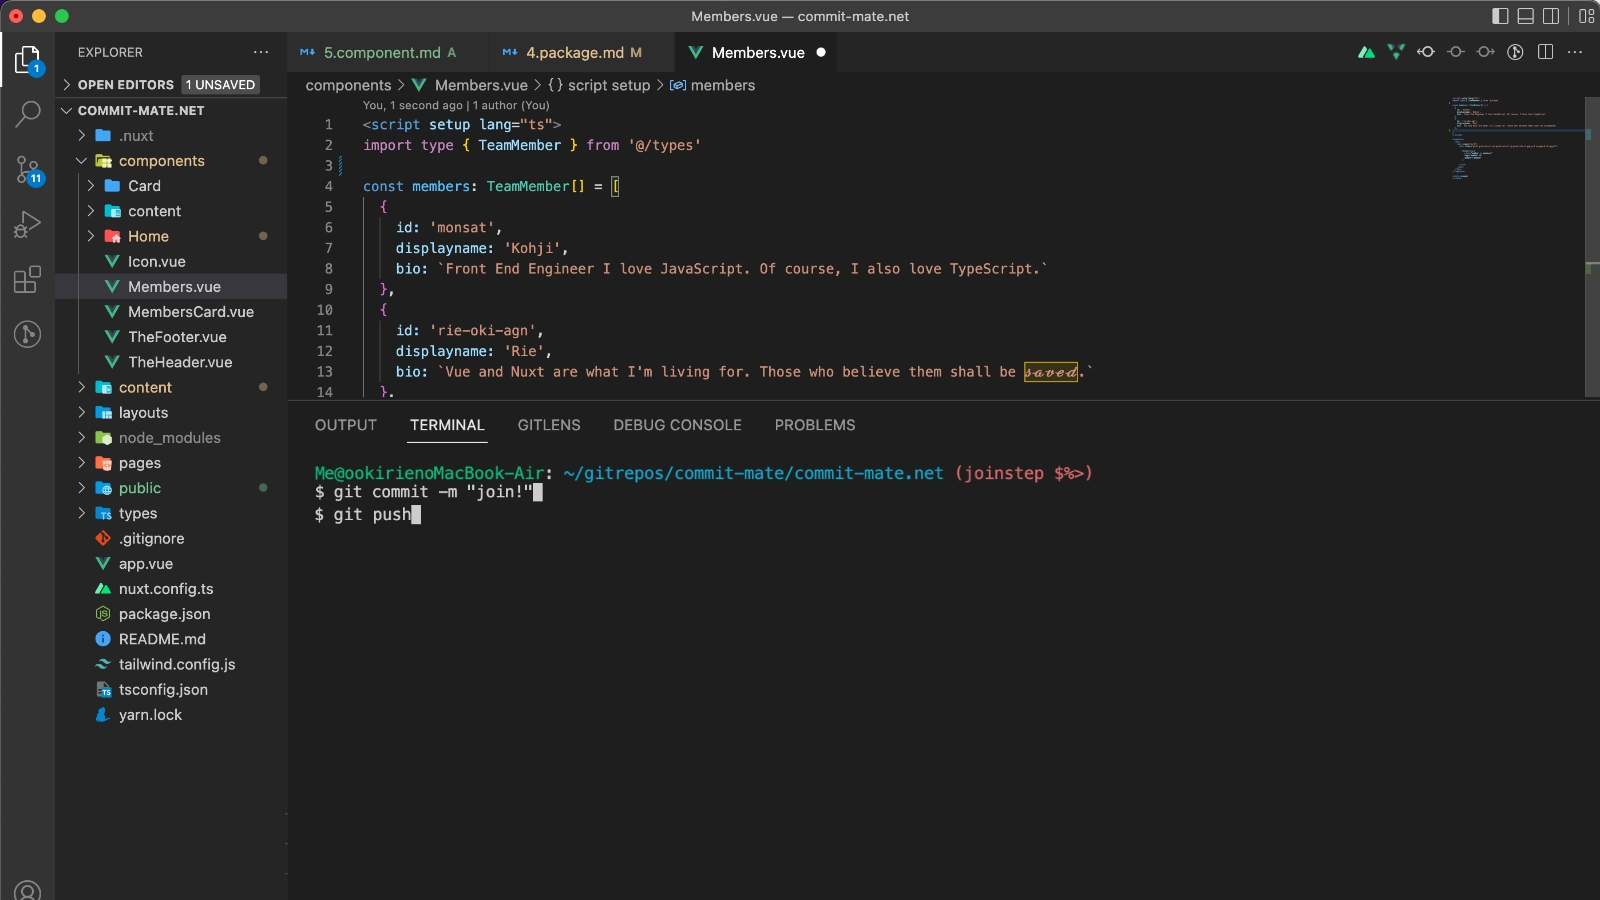
Task: Toggle the secondary side bar visibility
Action: pos(1551,16)
